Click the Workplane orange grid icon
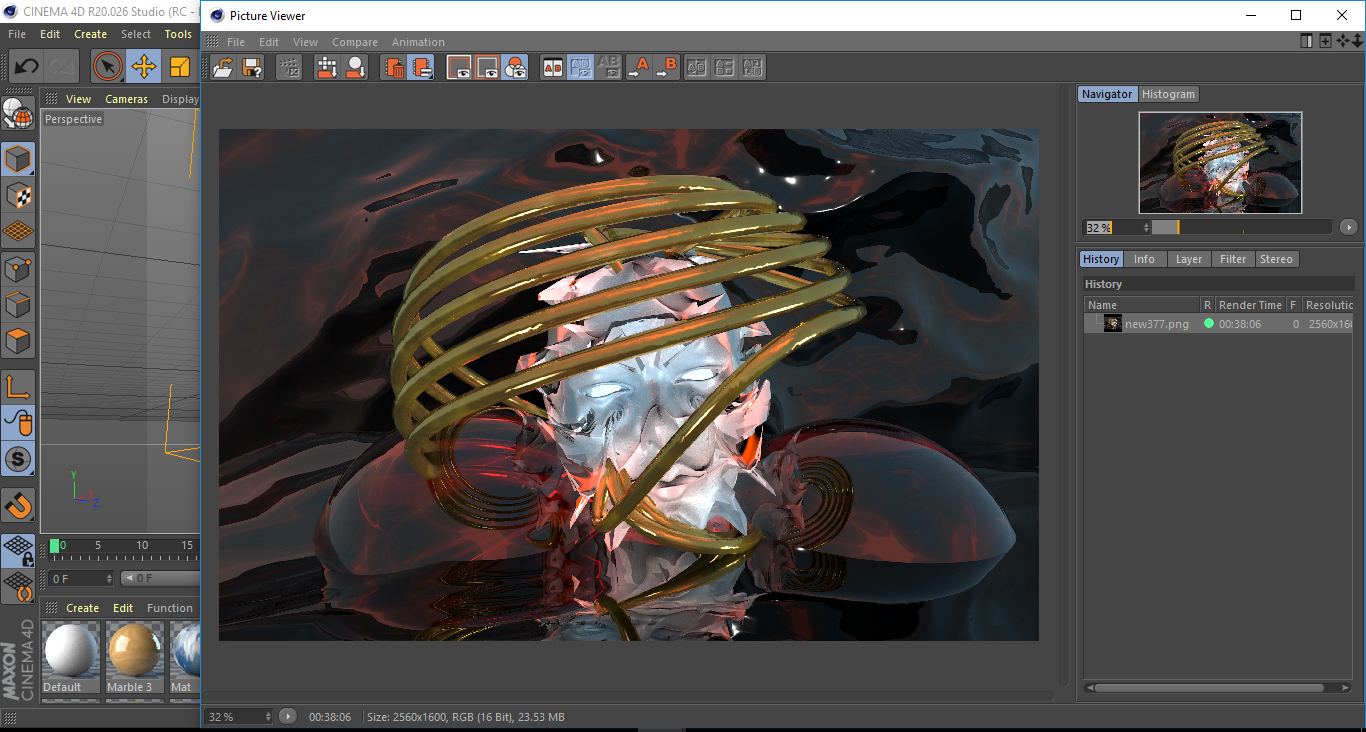Screen dimensions: 1366x732 pos(18,231)
